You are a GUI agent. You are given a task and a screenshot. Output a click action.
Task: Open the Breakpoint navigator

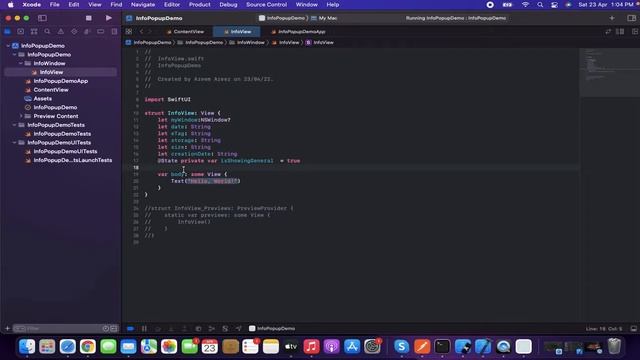coord(100,31)
